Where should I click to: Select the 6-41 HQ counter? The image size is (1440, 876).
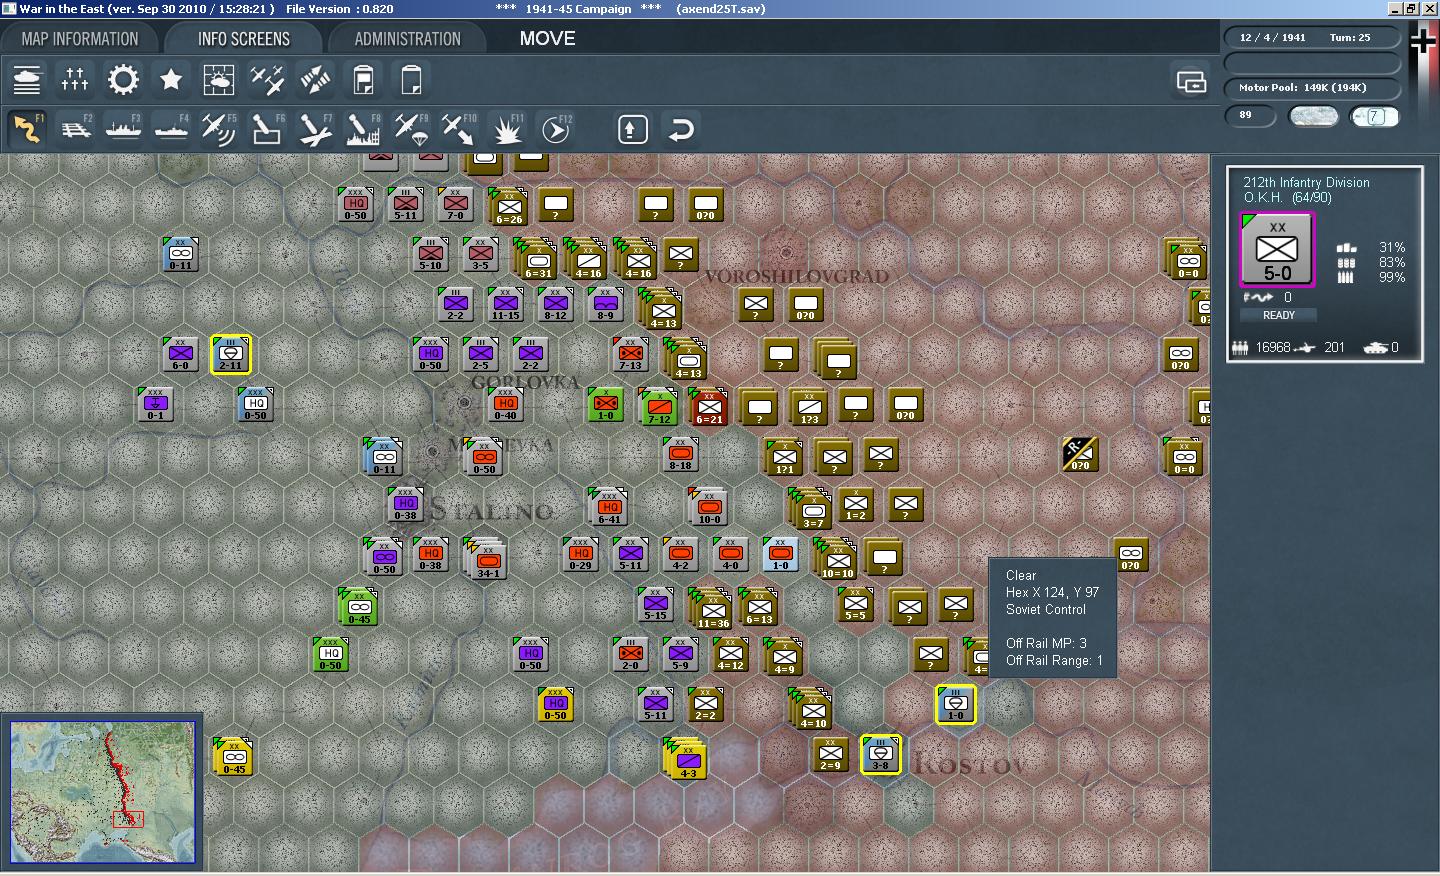609,507
